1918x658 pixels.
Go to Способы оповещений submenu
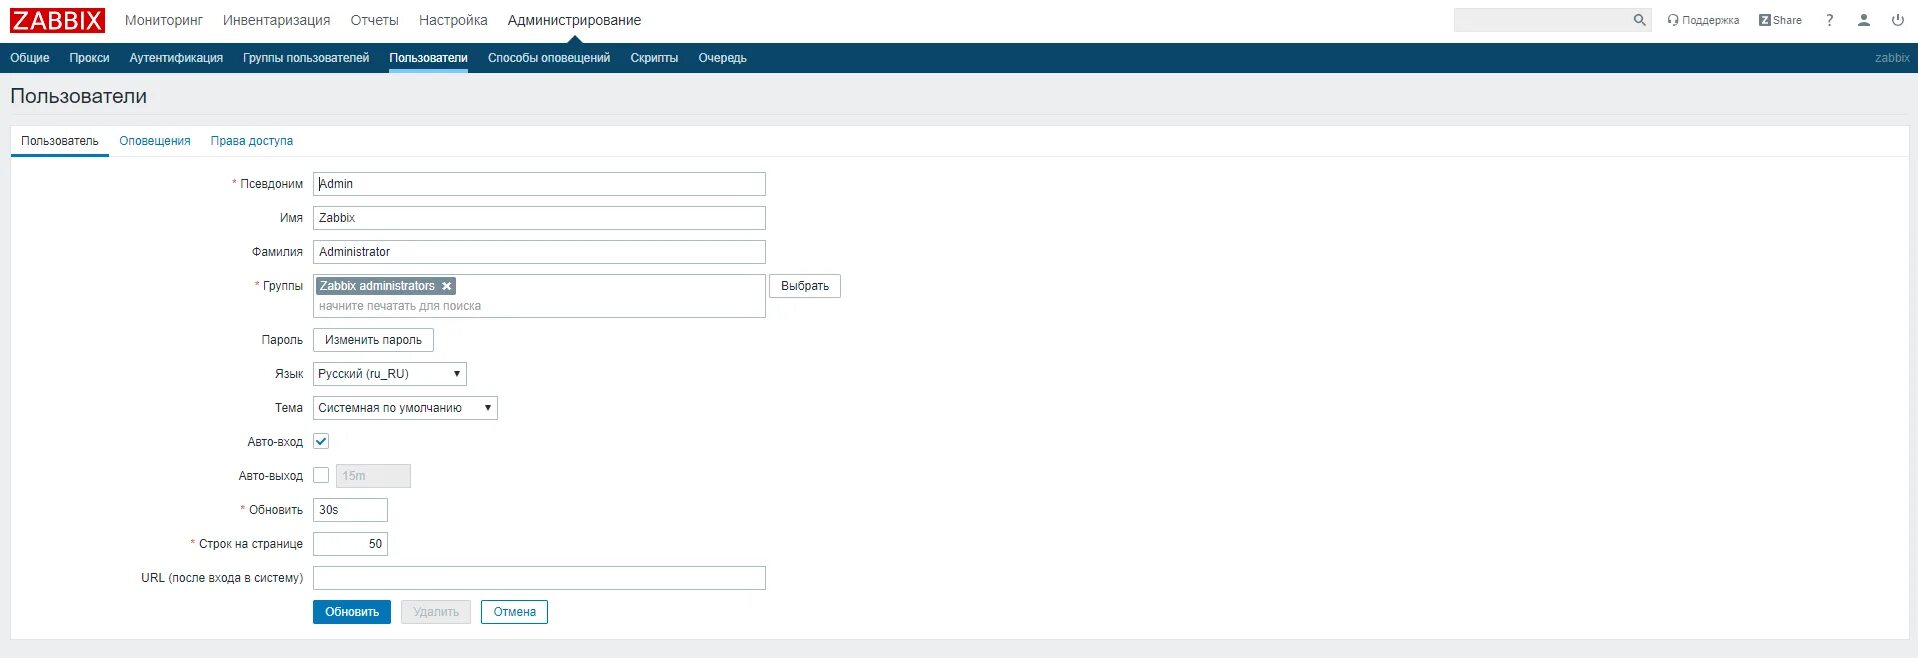[549, 58]
